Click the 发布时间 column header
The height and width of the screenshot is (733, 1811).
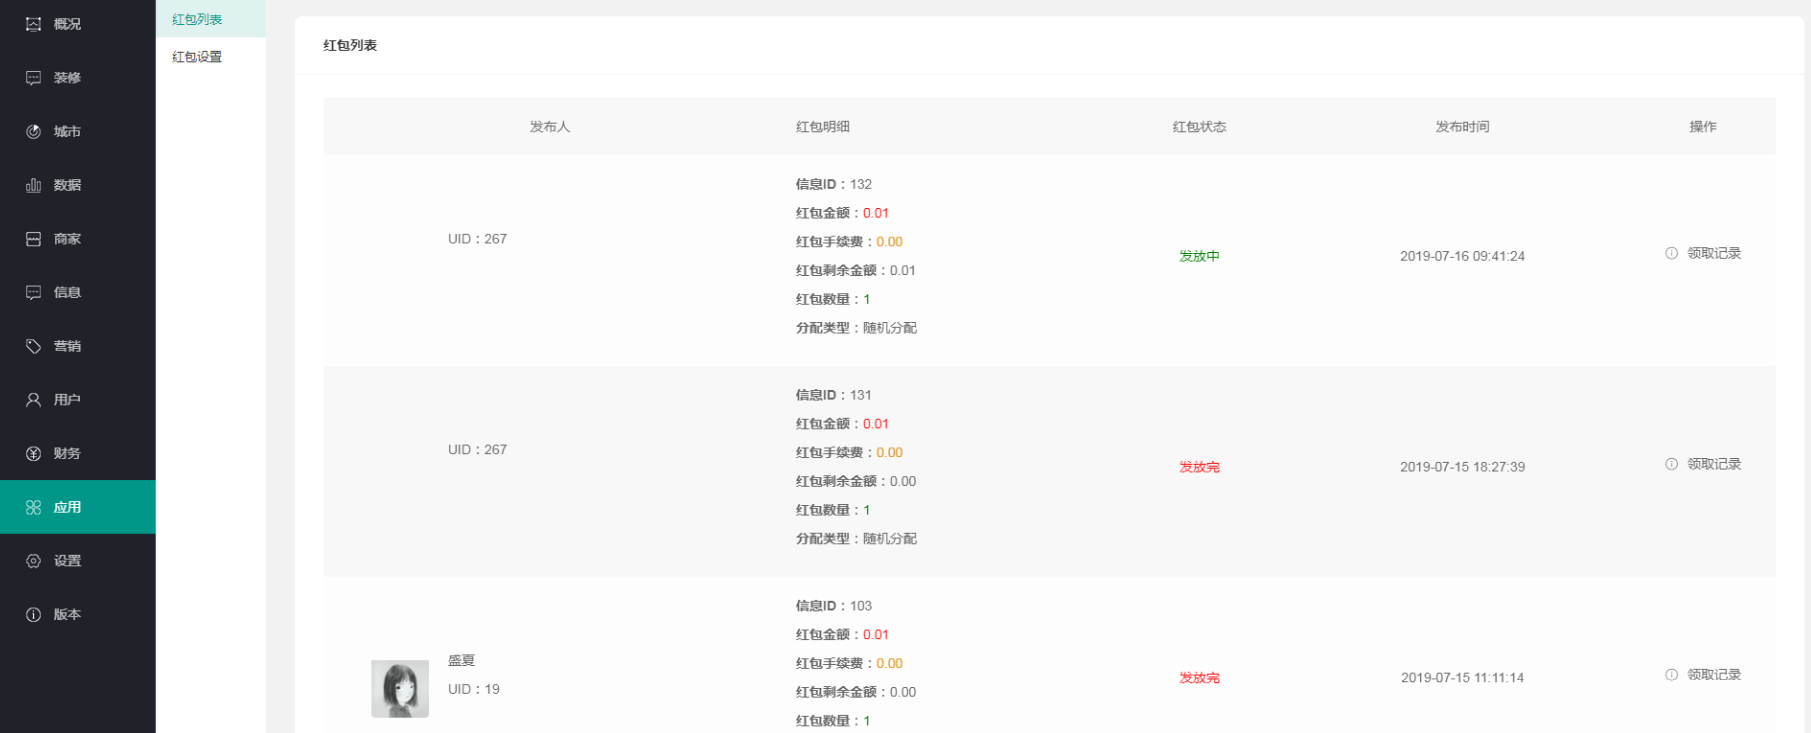1462,127
